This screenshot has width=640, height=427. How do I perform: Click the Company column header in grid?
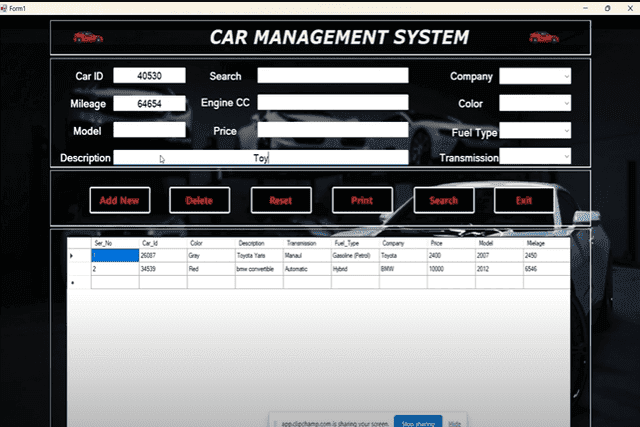[403, 243]
